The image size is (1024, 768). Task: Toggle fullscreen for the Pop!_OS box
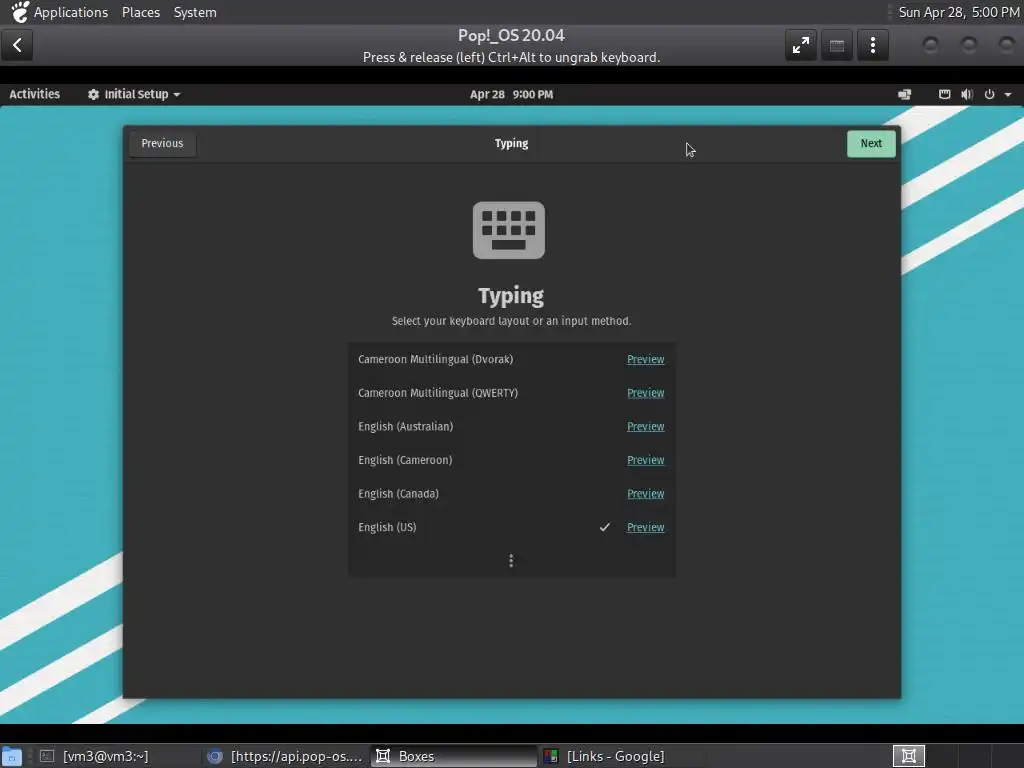tap(801, 45)
